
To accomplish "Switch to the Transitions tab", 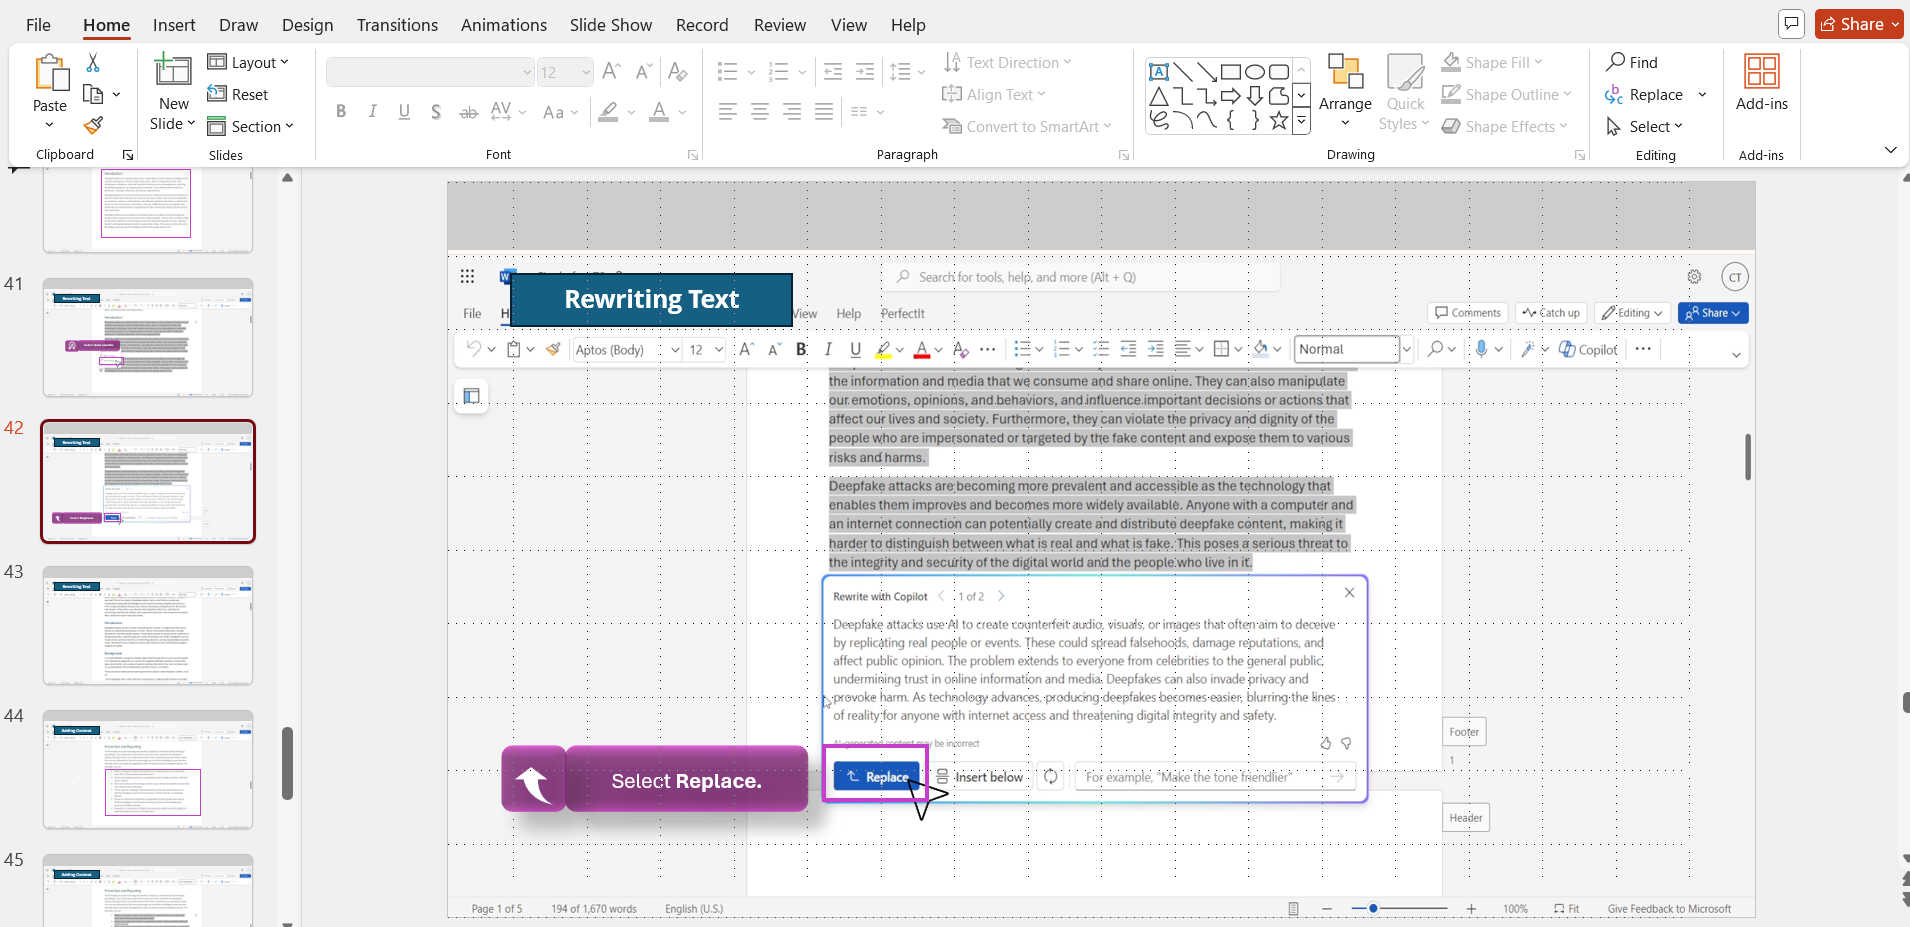I will pos(397,25).
